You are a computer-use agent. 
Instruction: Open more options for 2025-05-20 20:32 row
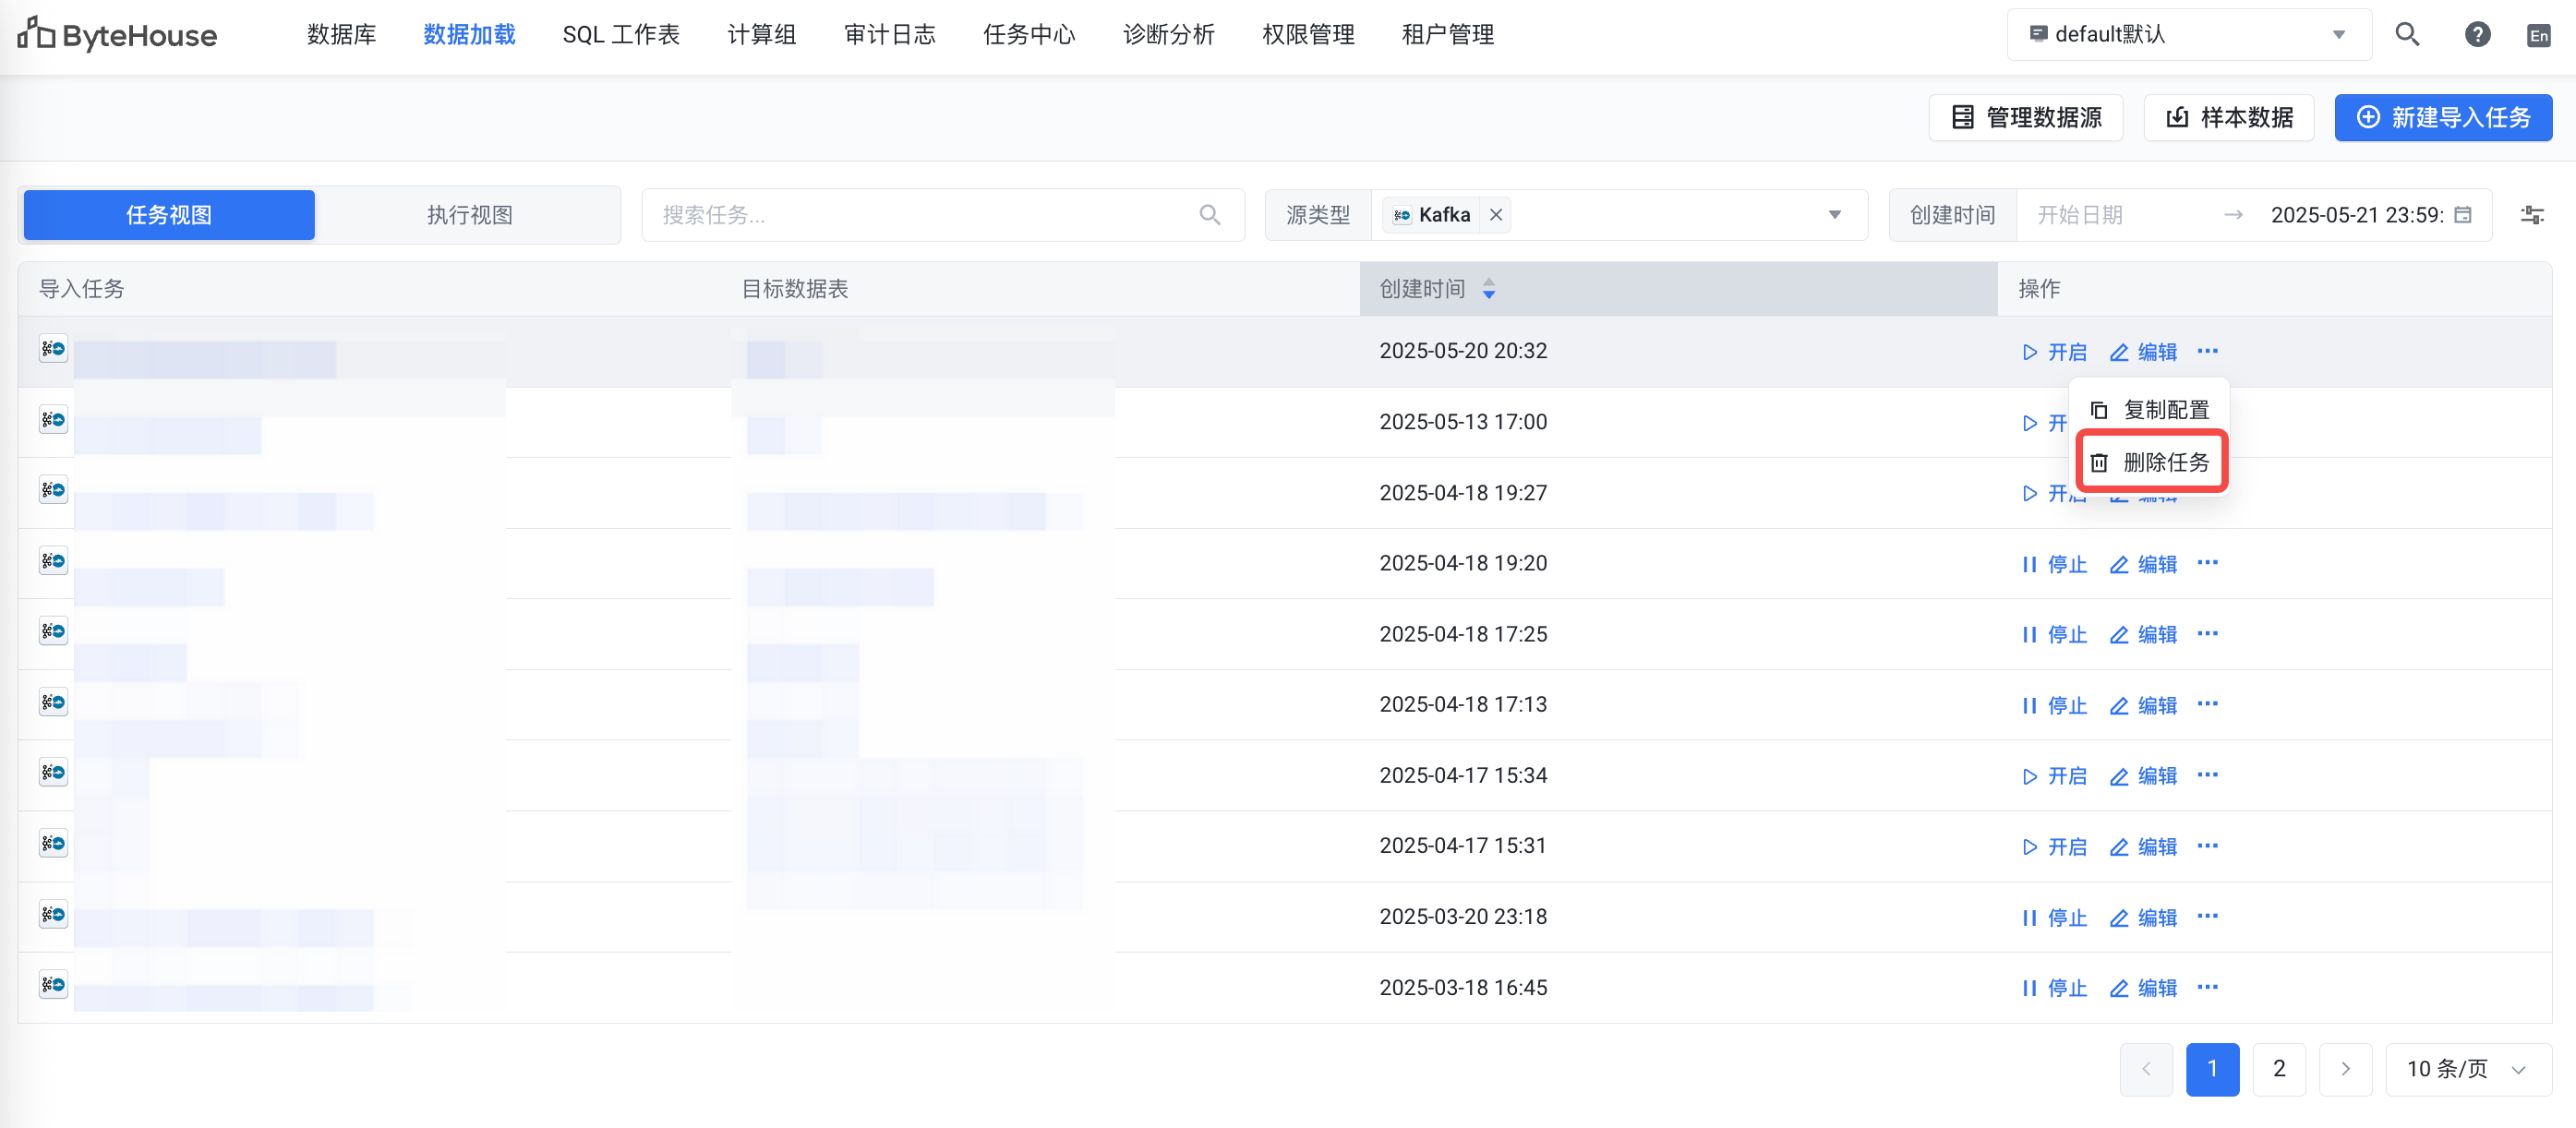[2207, 351]
